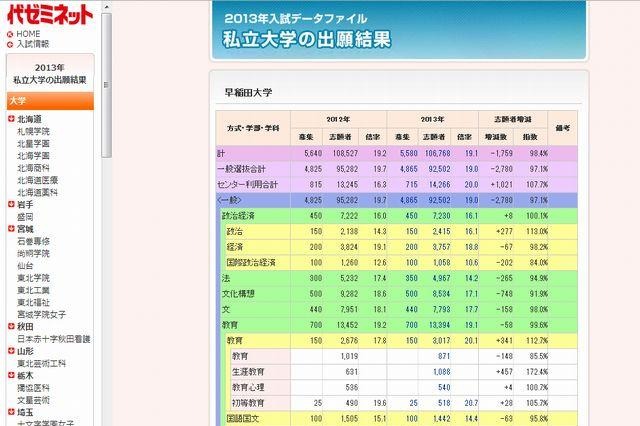Select 国際政治経済 row label

pos(251,262)
